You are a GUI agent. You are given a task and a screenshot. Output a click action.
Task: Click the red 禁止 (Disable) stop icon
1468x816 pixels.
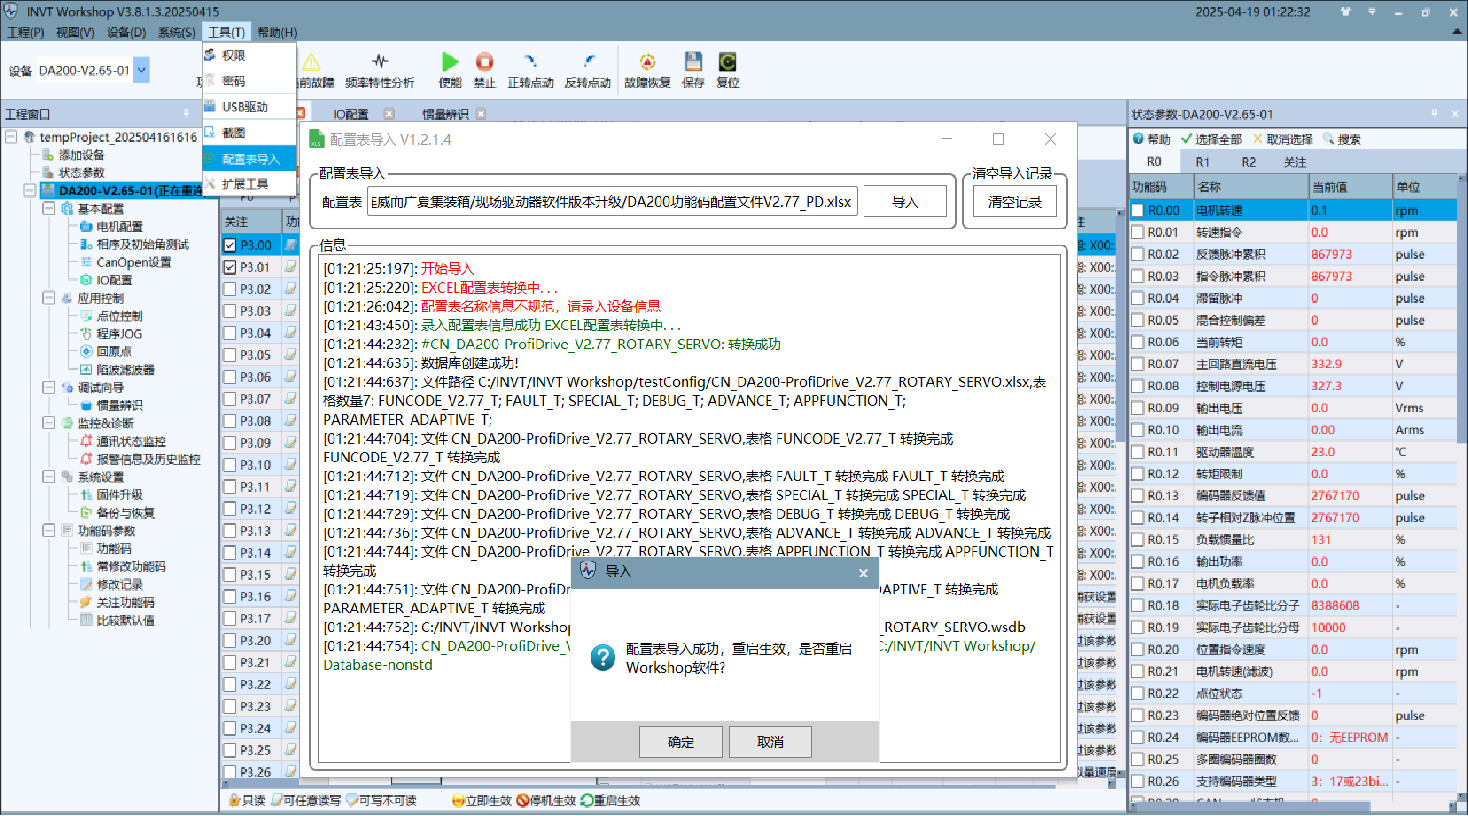484,63
